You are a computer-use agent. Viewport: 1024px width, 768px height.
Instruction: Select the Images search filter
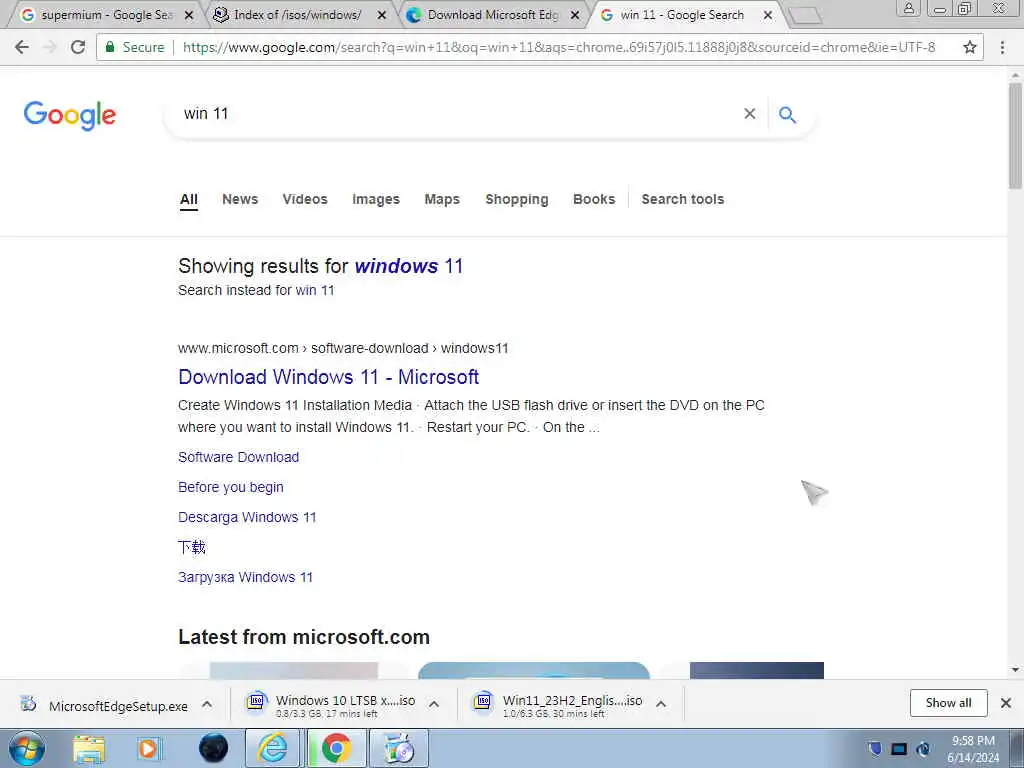pyautogui.click(x=376, y=199)
